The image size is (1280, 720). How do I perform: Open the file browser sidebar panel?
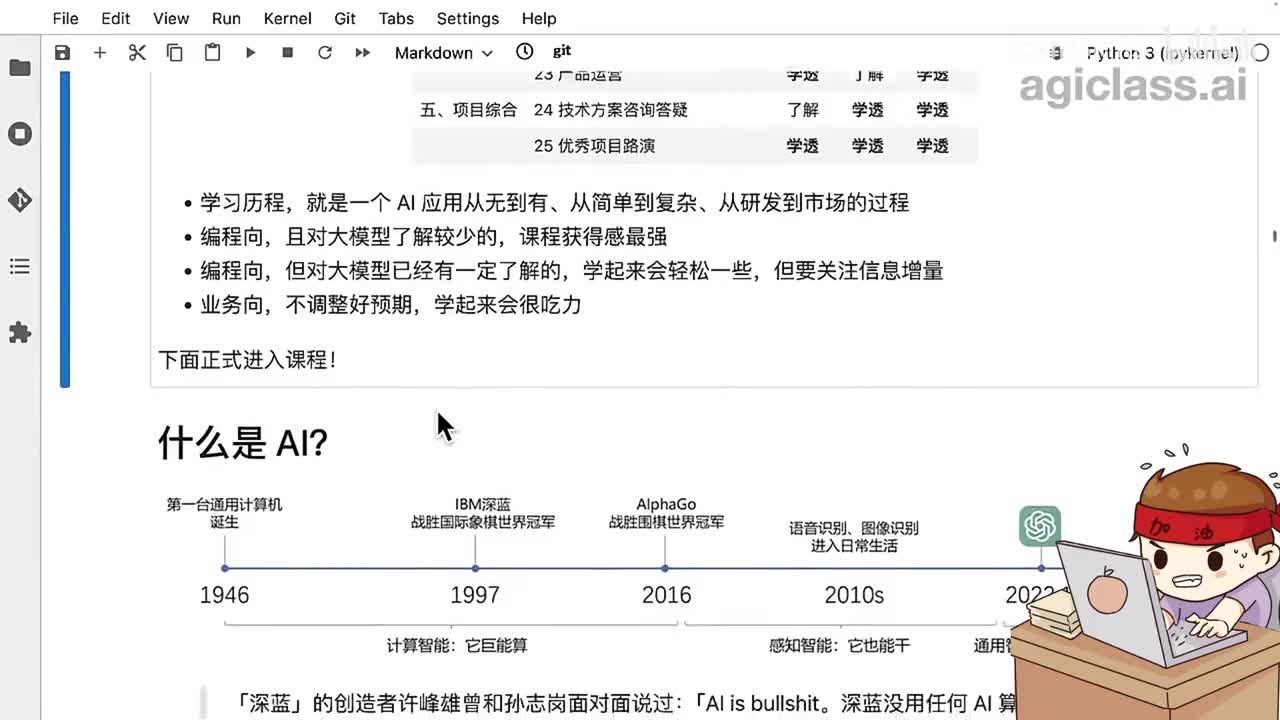click(x=20, y=67)
